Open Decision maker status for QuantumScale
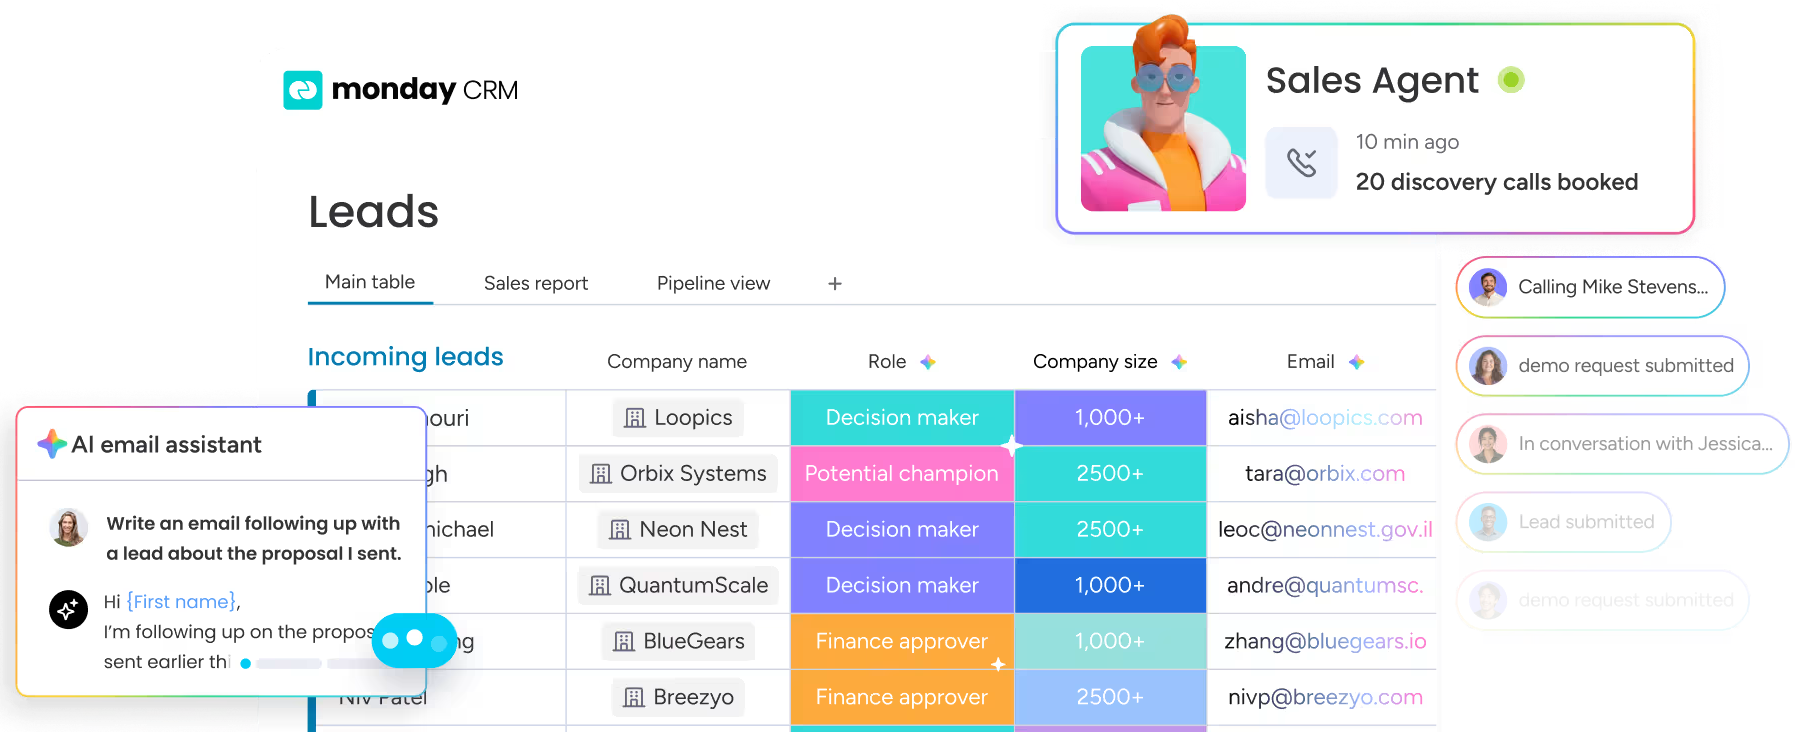 pyautogui.click(x=902, y=586)
